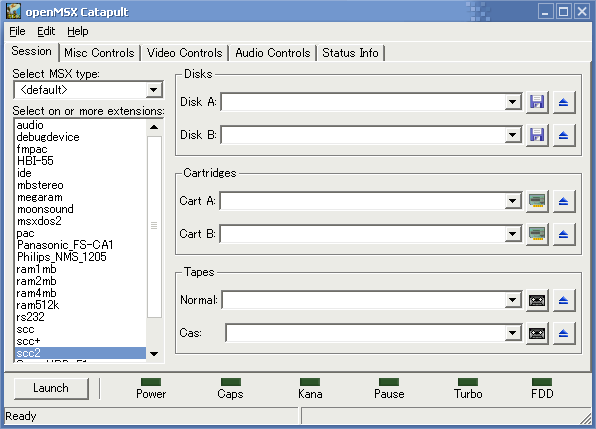Select the msxdos2 extension

point(81,221)
